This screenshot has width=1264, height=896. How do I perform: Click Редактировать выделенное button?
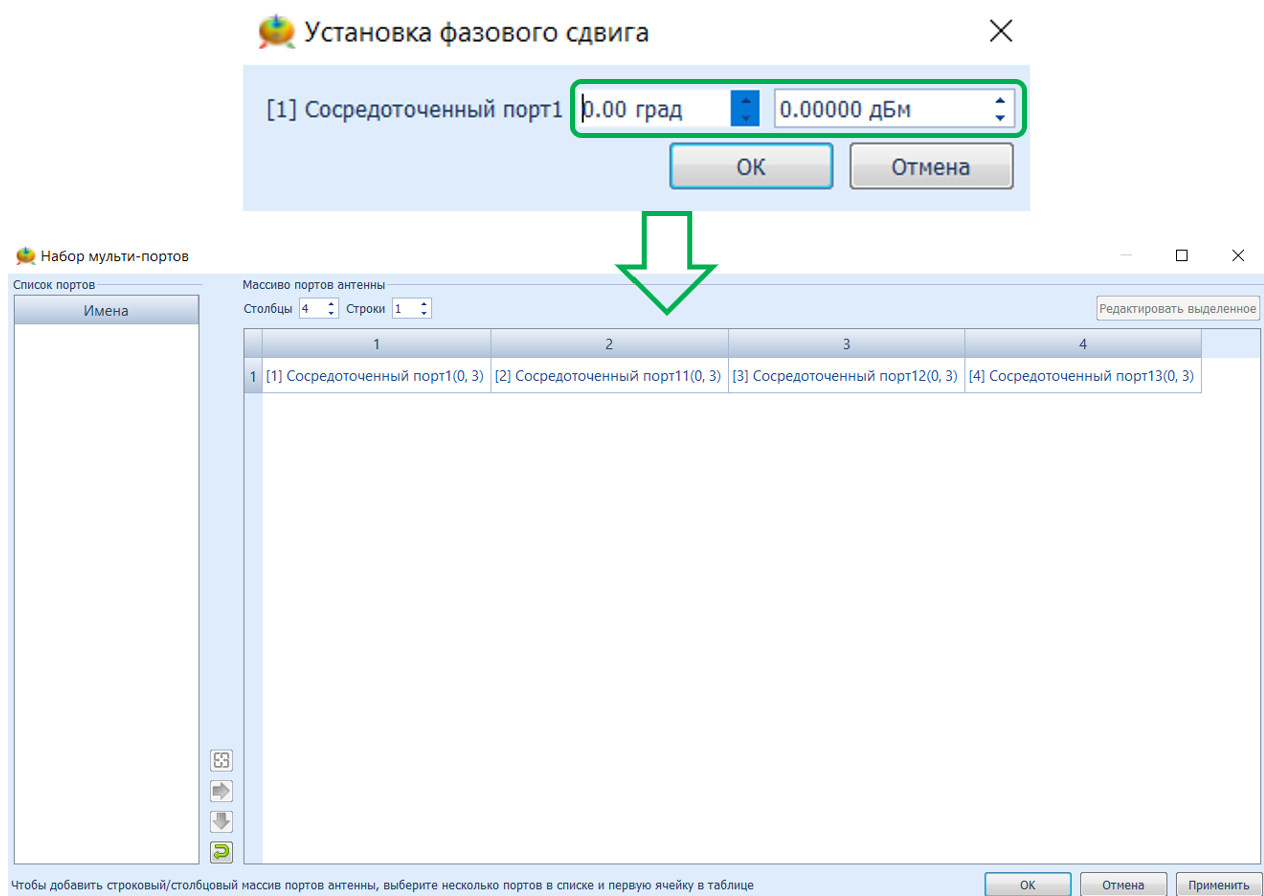[1177, 309]
